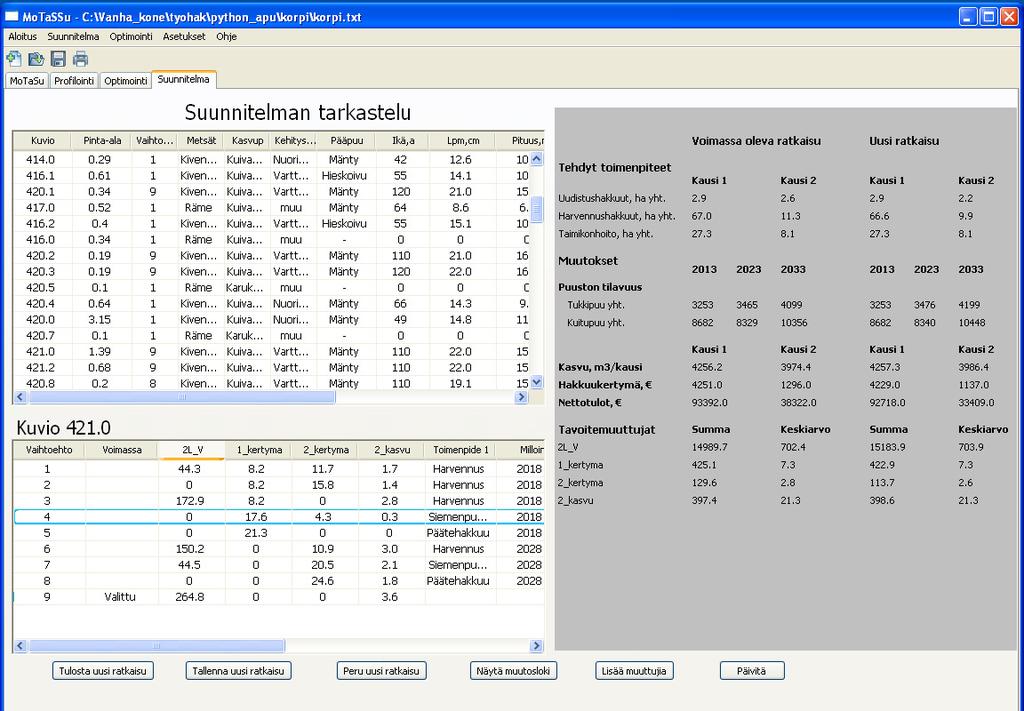Click the Näytä muutosloki button
Viewport: 1024px width, 711px height.
(x=513, y=671)
